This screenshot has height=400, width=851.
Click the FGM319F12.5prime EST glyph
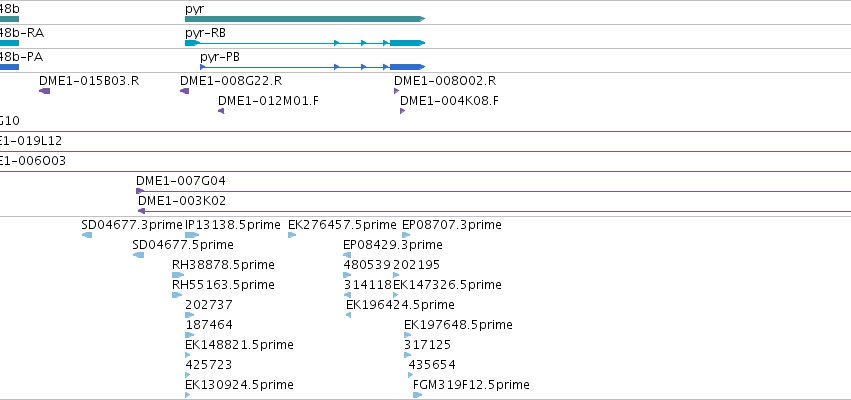[x=417, y=395]
